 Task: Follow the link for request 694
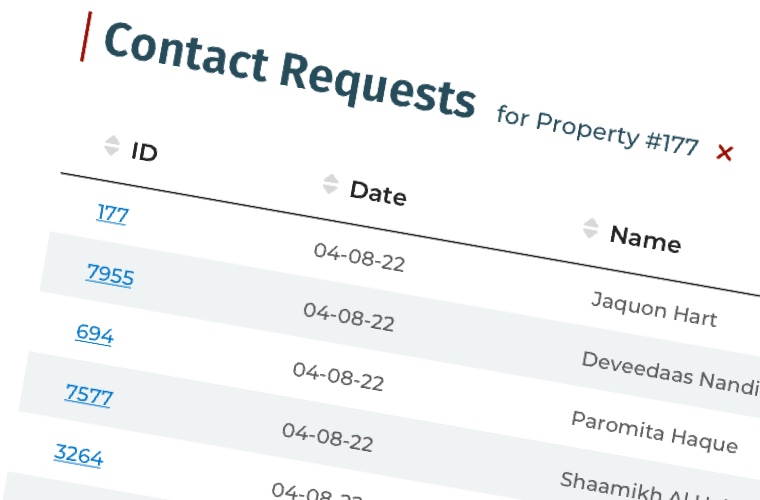(94, 334)
